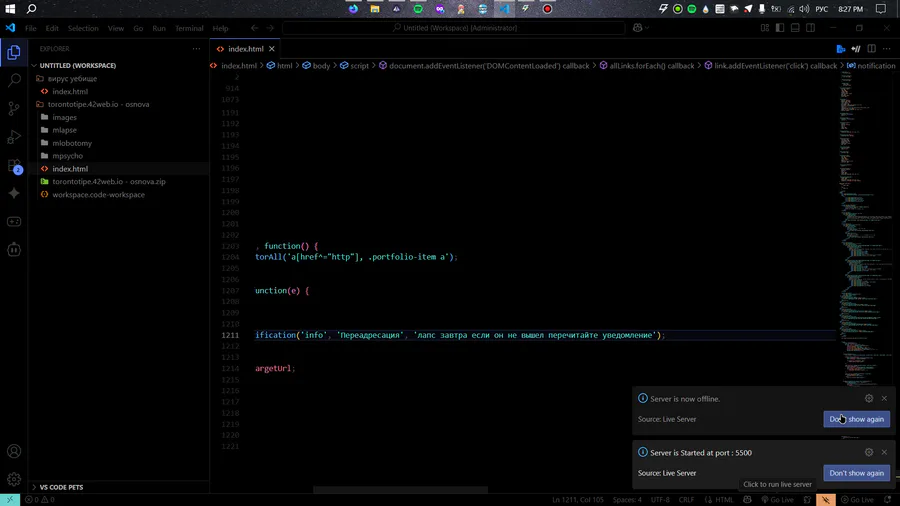The width and height of the screenshot is (900, 506).
Task: Click the highlighted orange status bar icon
Action: click(x=826, y=500)
